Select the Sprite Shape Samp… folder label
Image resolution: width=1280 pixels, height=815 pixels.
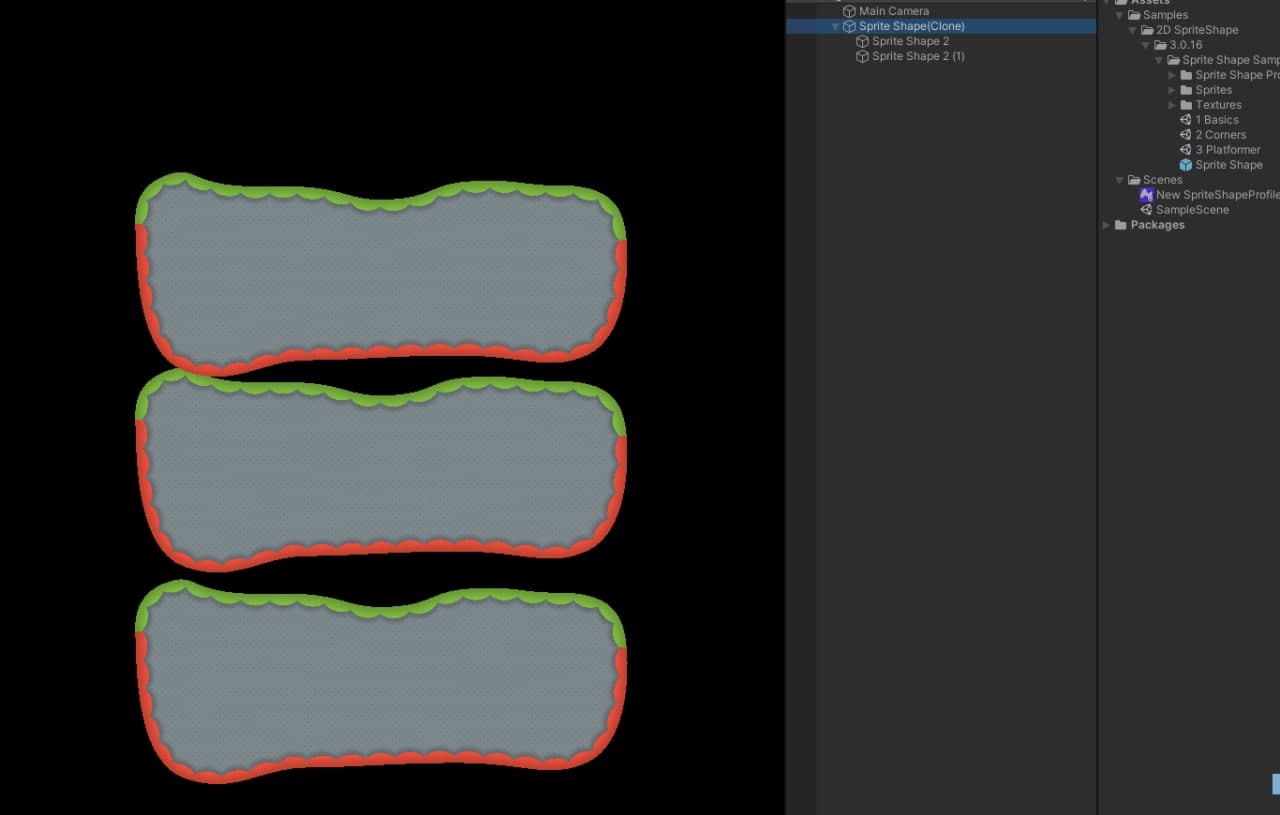click(1231, 60)
